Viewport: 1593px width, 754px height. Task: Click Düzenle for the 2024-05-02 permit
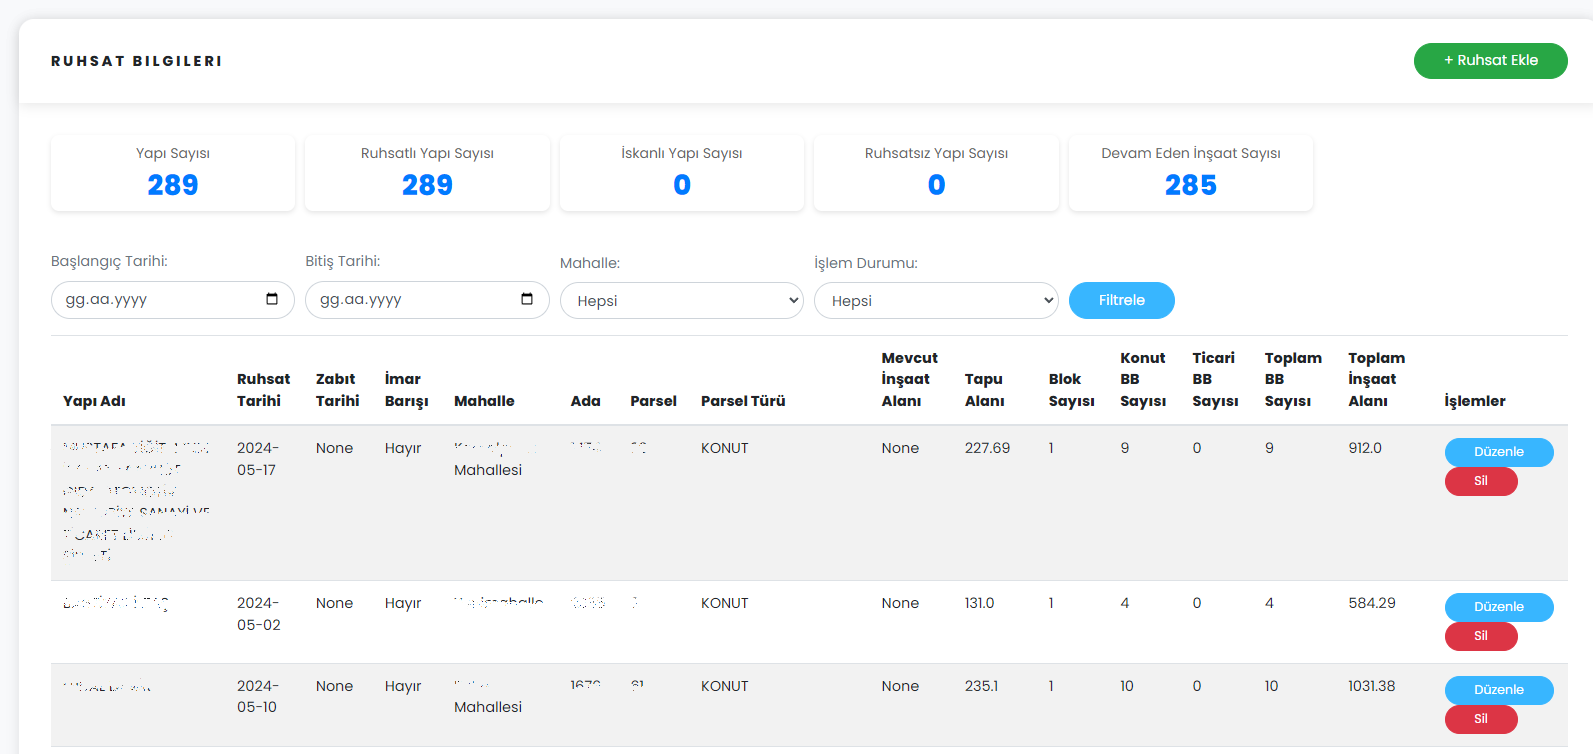1498,607
